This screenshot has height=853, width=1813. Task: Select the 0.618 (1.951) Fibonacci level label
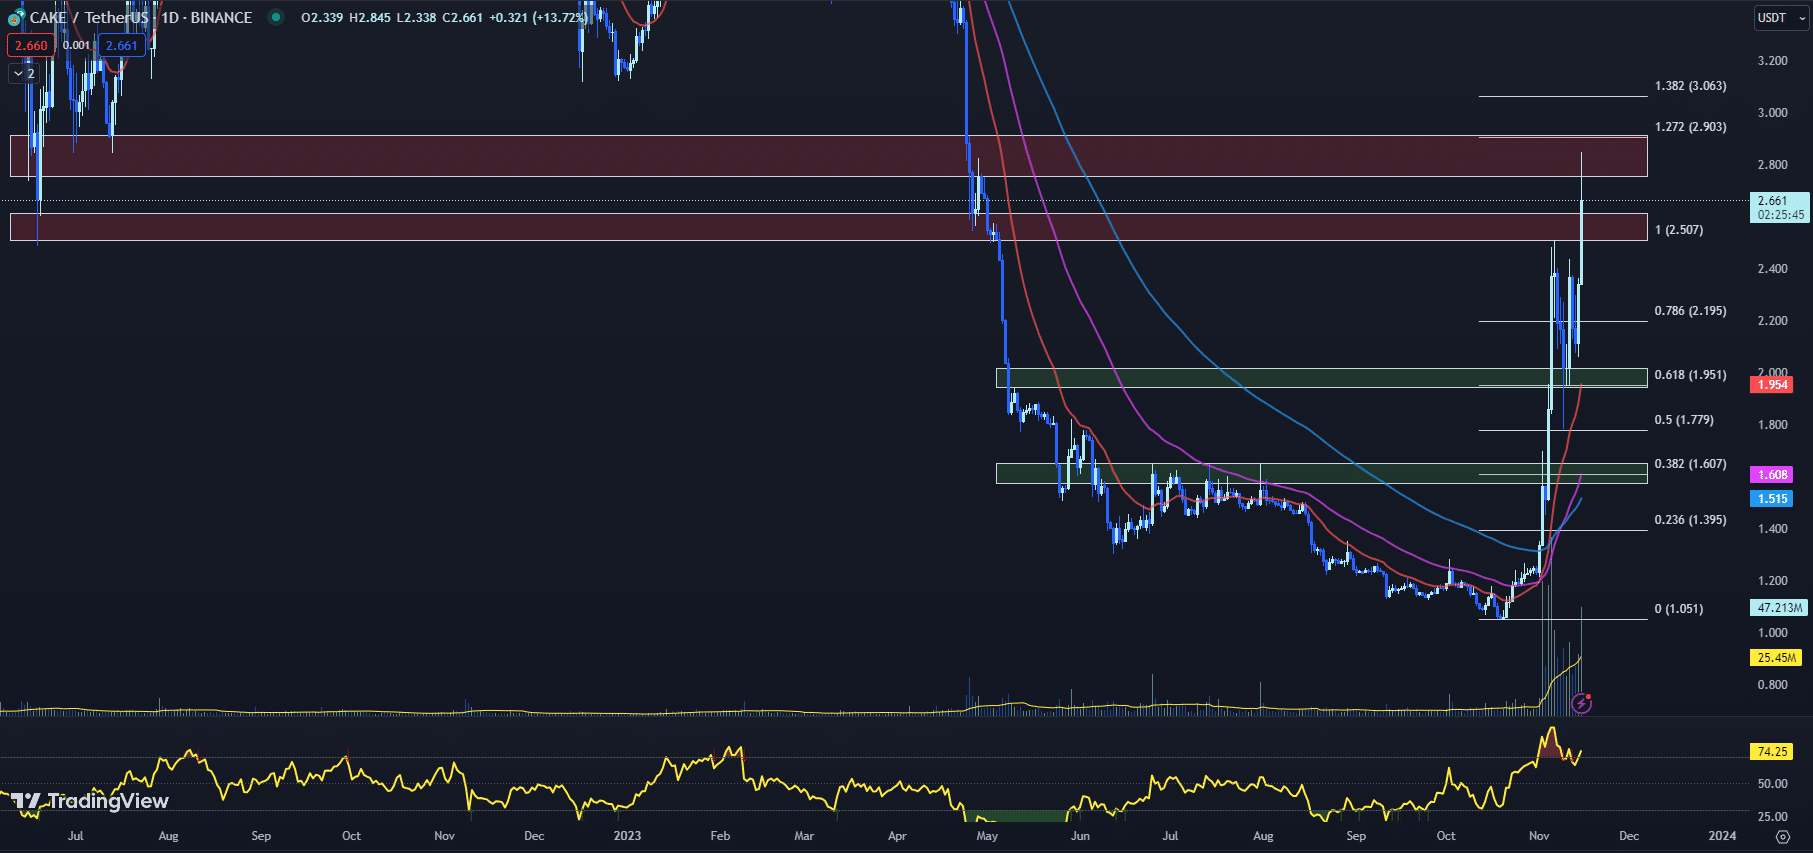click(x=1690, y=375)
